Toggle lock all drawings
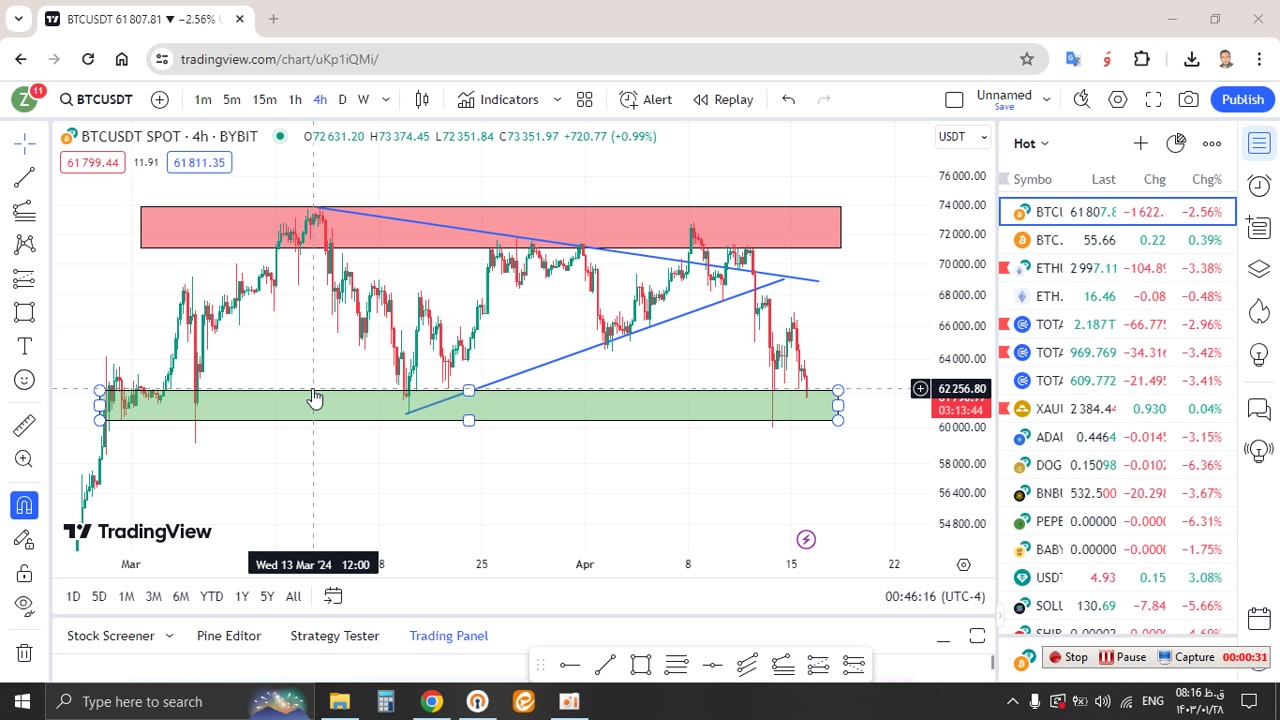The height and width of the screenshot is (720, 1280). tap(25, 573)
